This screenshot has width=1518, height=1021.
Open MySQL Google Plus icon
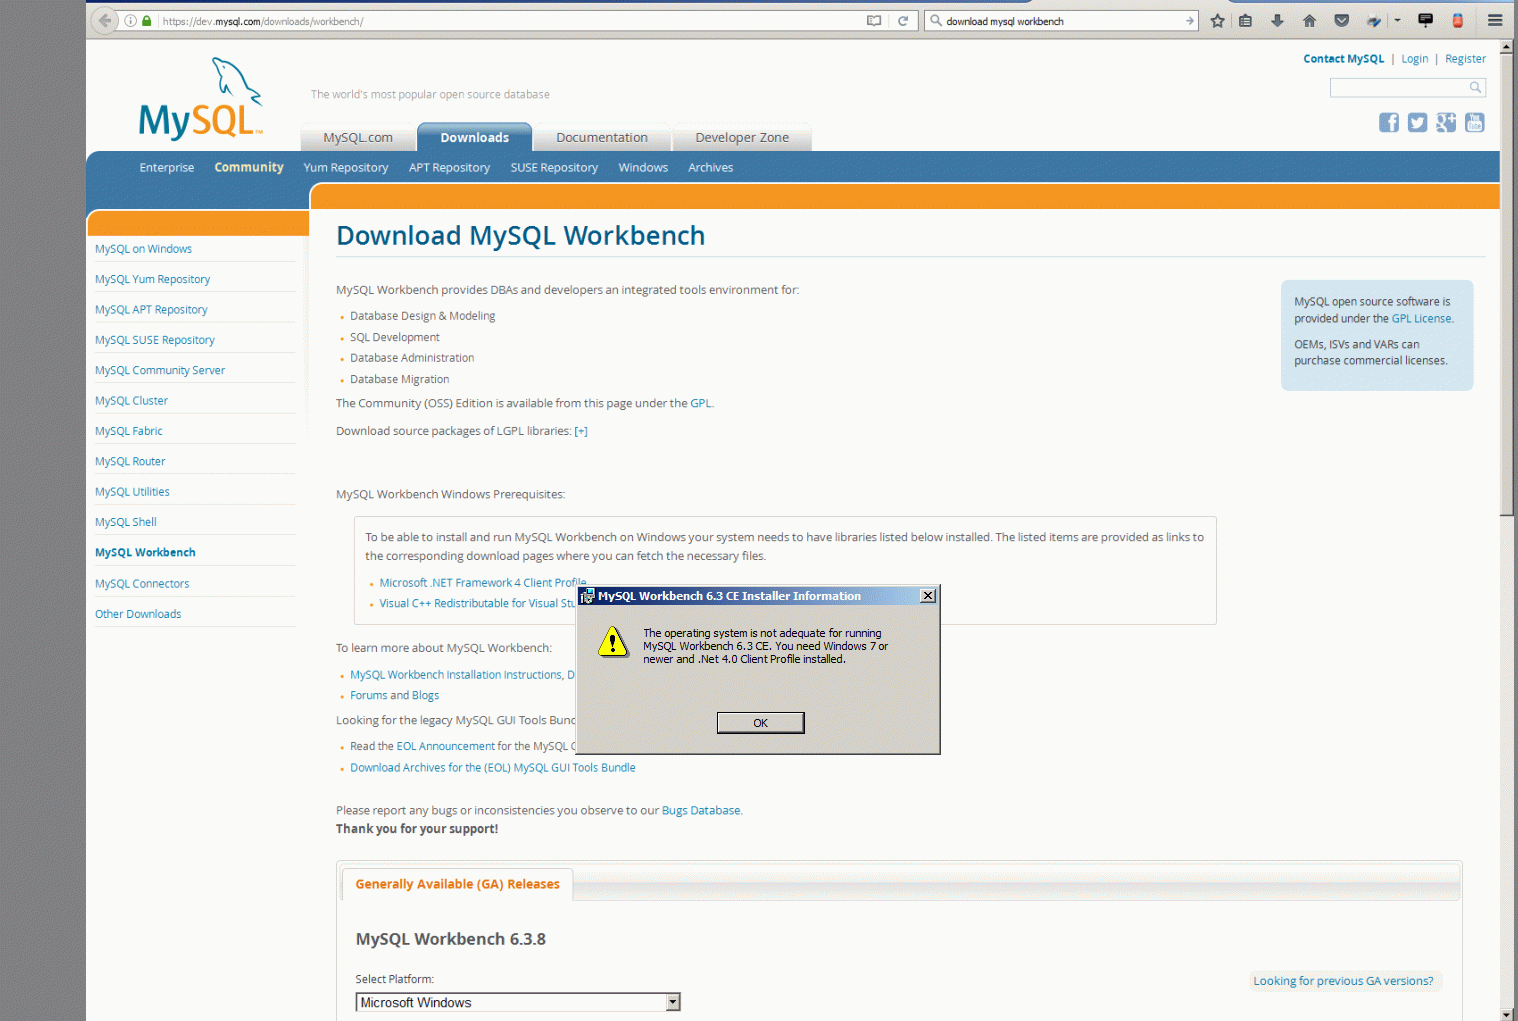point(1446,122)
